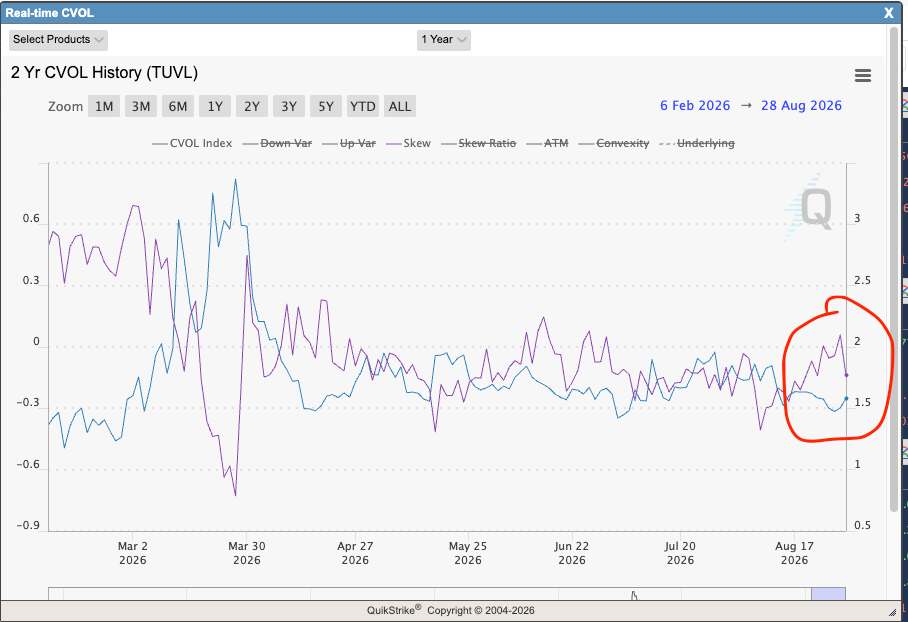Toggle Skew Ratio series in legend
Image resolution: width=908 pixels, height=622 pixels.
(x=478, y=143)
